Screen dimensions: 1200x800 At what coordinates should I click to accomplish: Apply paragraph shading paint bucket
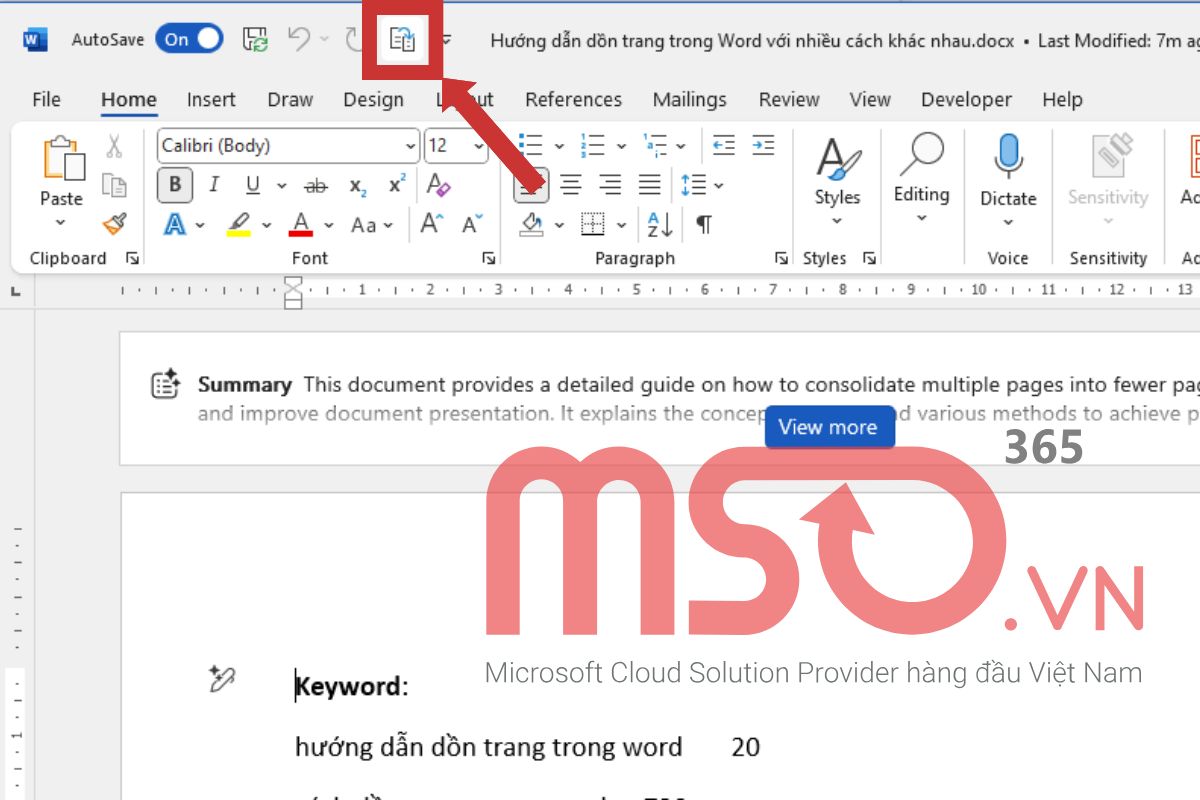[x=531, y=225]
